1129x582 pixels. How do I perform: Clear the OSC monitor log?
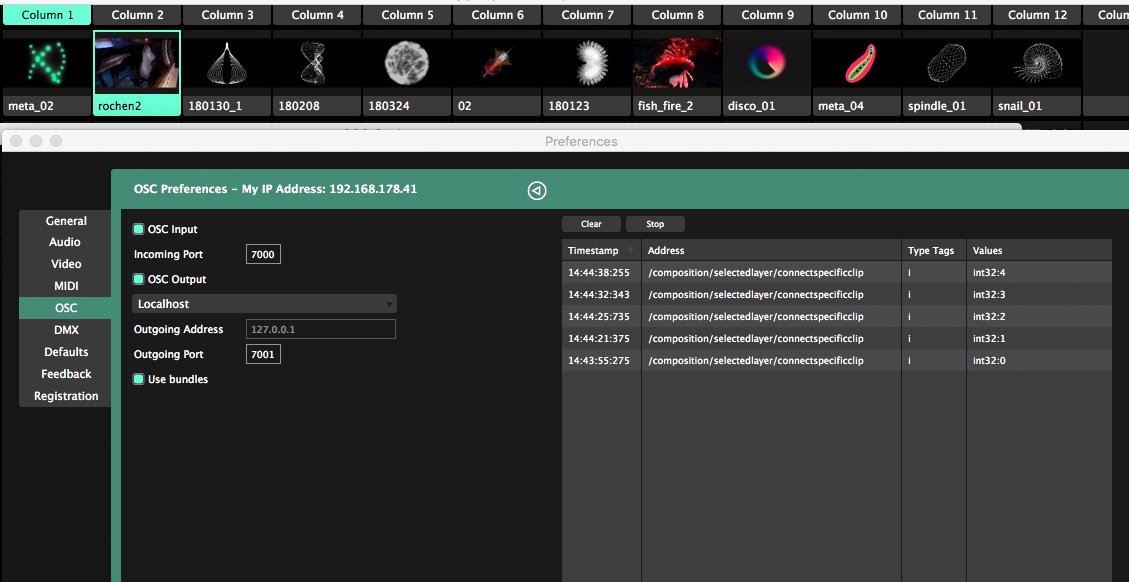(591, 224)
